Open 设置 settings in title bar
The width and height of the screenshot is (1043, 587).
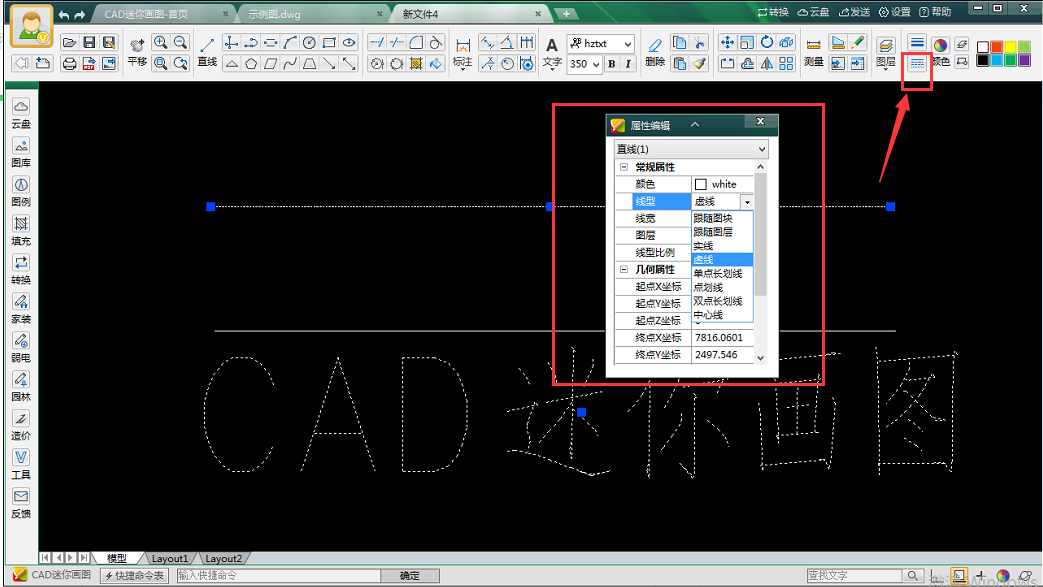click(895, 11)
